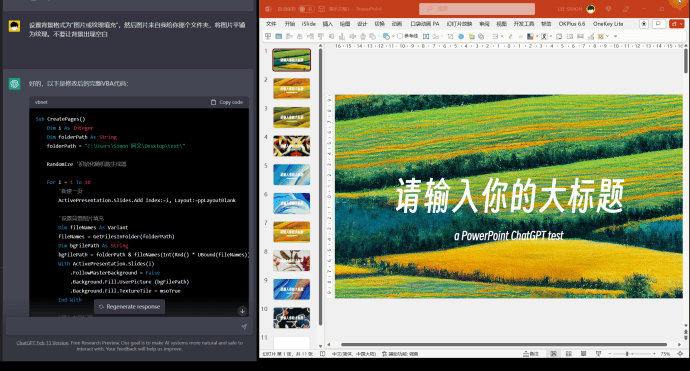Zoom out using minus icon in status bar
The height and width of the screenshot is (371, 690).
point(610,353)
